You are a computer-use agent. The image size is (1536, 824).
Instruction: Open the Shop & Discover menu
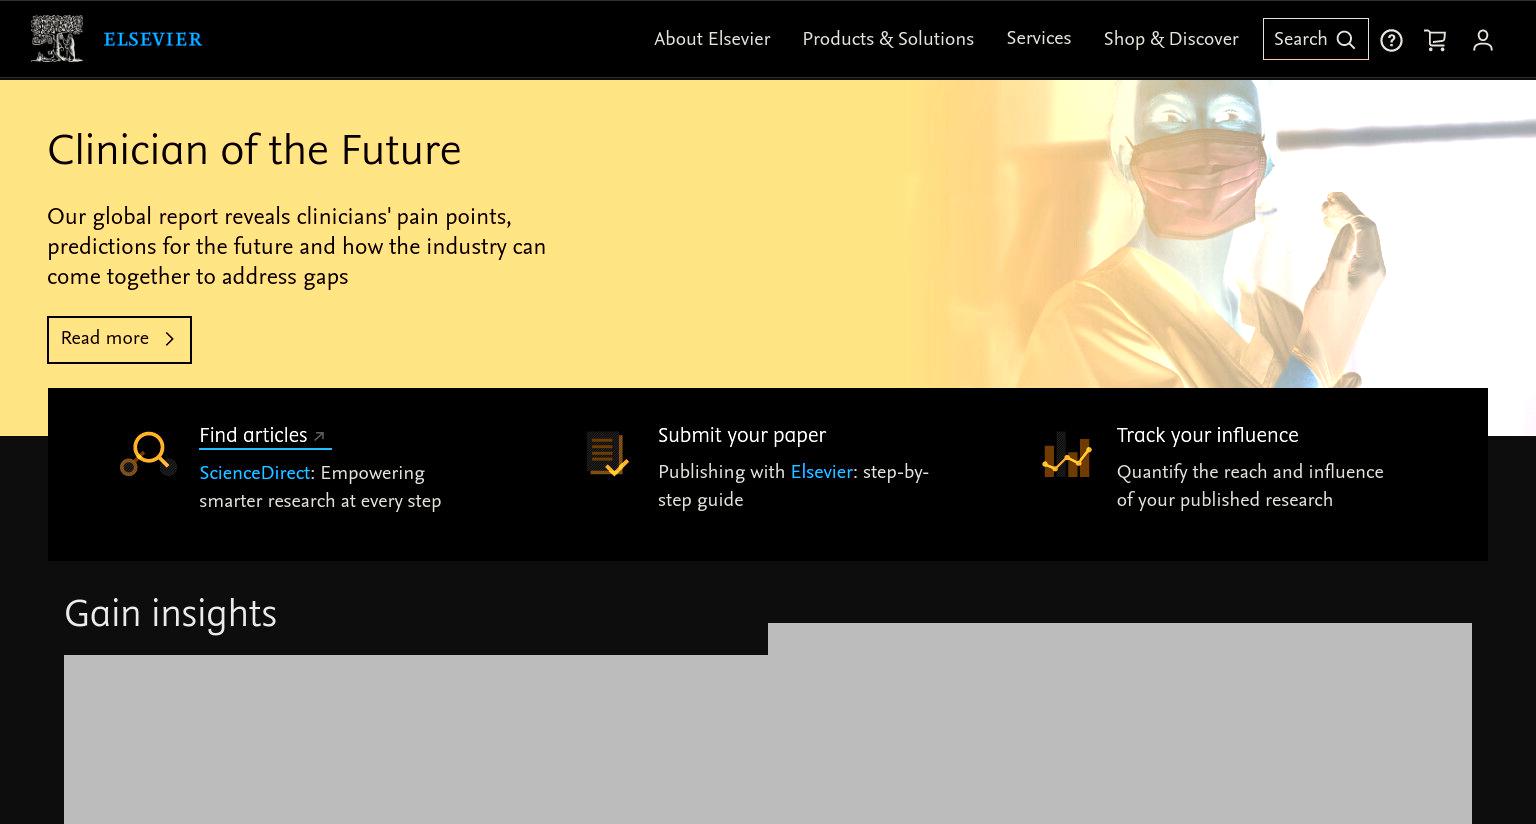point(1171,39)
